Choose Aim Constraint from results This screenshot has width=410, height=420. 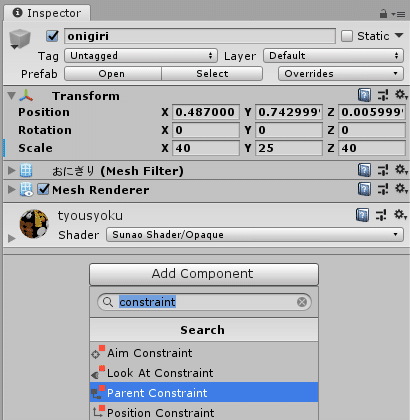[204, 353]
